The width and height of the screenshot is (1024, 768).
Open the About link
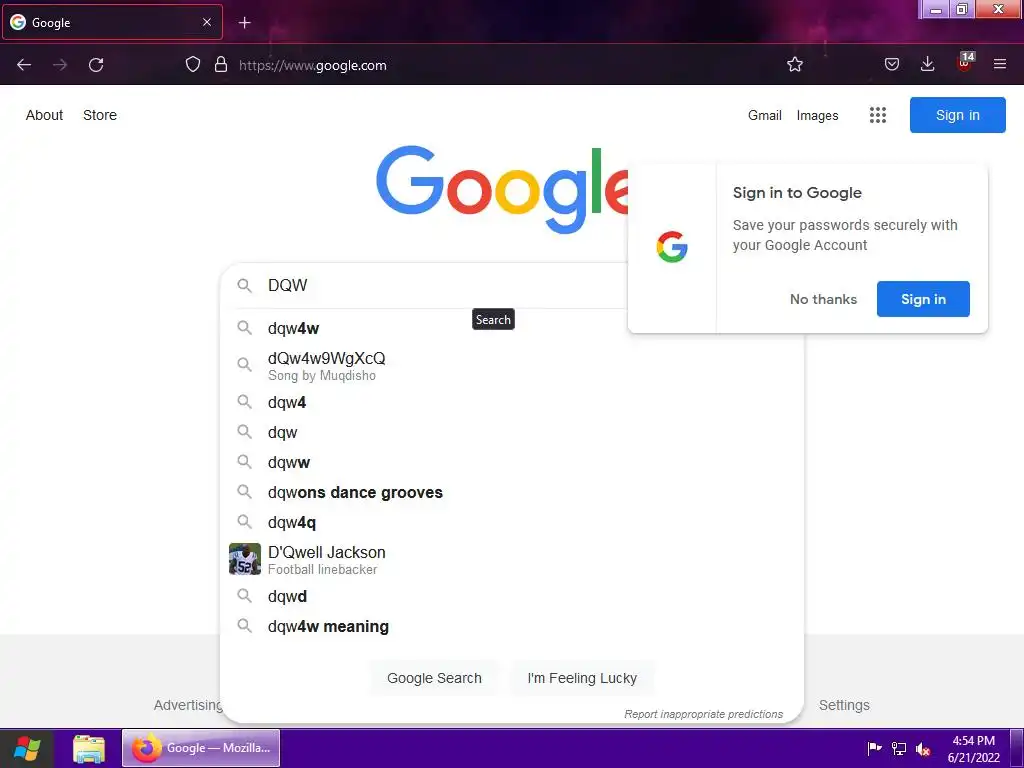(44, 115)
